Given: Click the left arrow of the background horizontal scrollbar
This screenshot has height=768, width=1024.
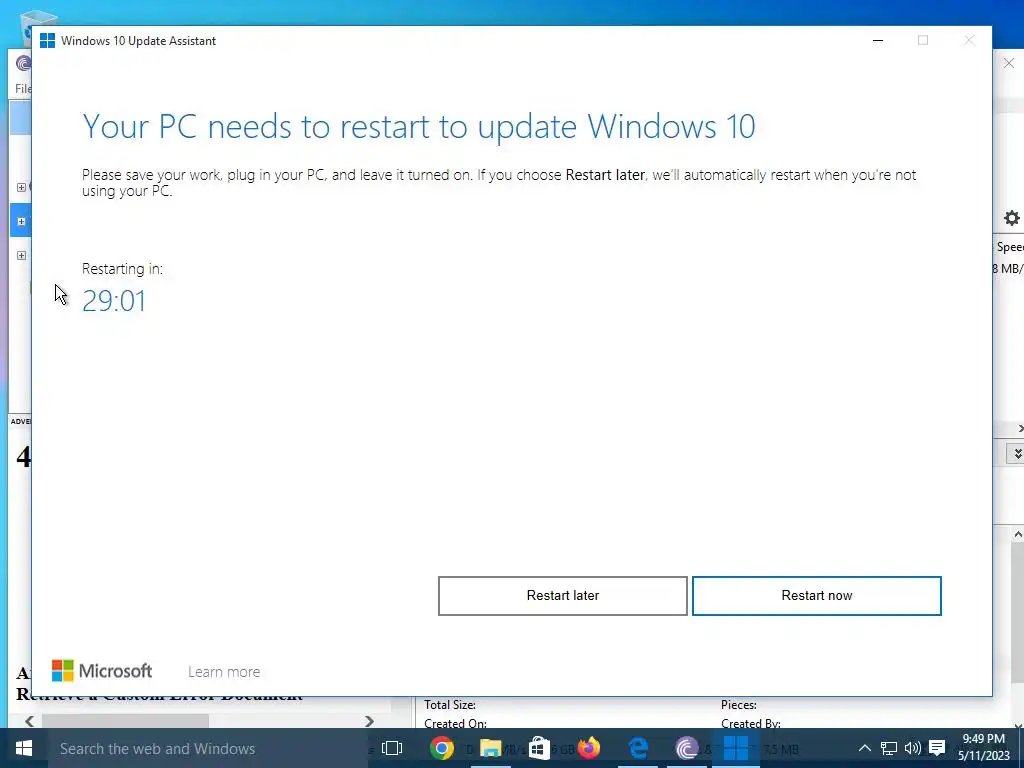Looking at the screenshot, I should click(29, 721).
